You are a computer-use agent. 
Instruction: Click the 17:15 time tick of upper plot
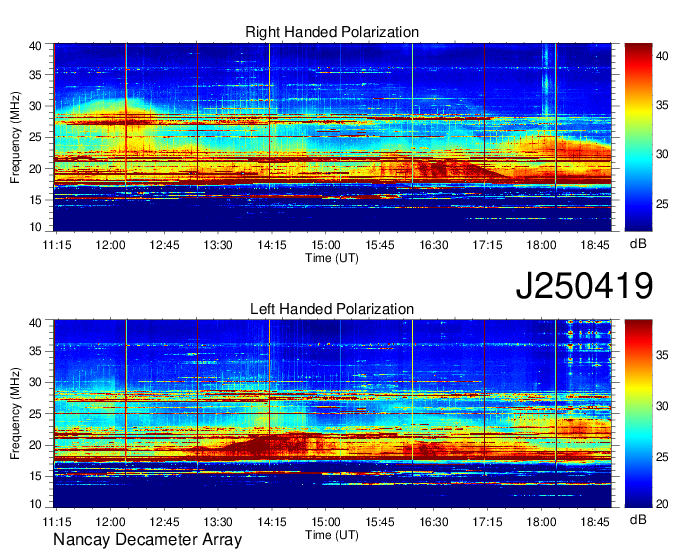click(487, 245)
